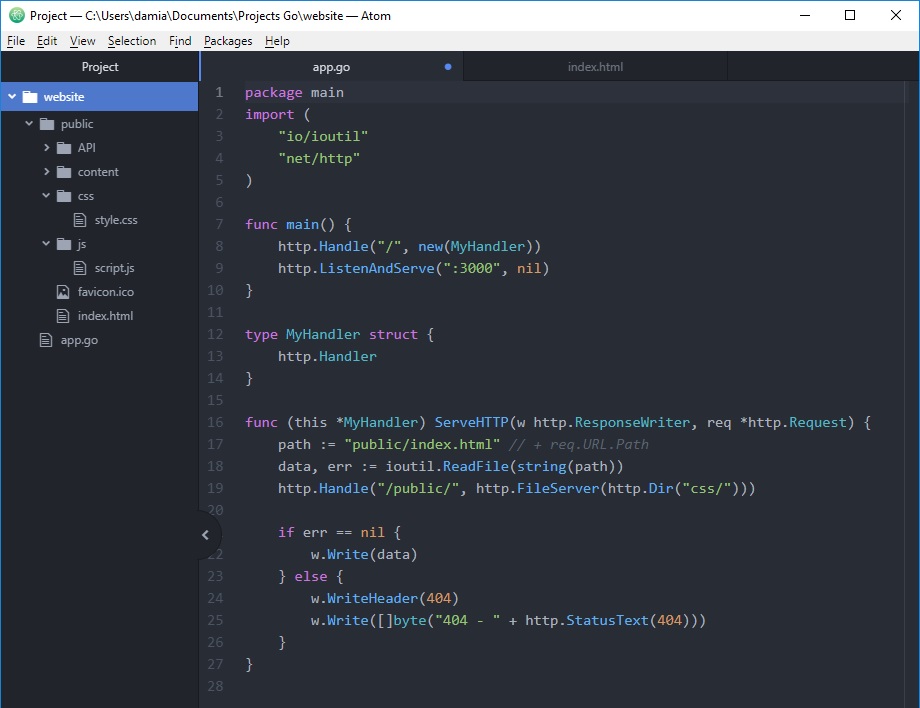This screenshot has width=920, height=708.
Task: Click the Atom logo in title bar
Action: coord(15,15)
